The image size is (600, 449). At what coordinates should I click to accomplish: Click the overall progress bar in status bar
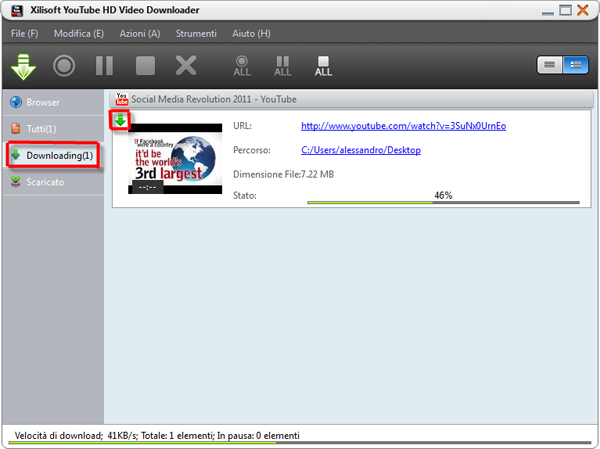(x=300, y=443)
